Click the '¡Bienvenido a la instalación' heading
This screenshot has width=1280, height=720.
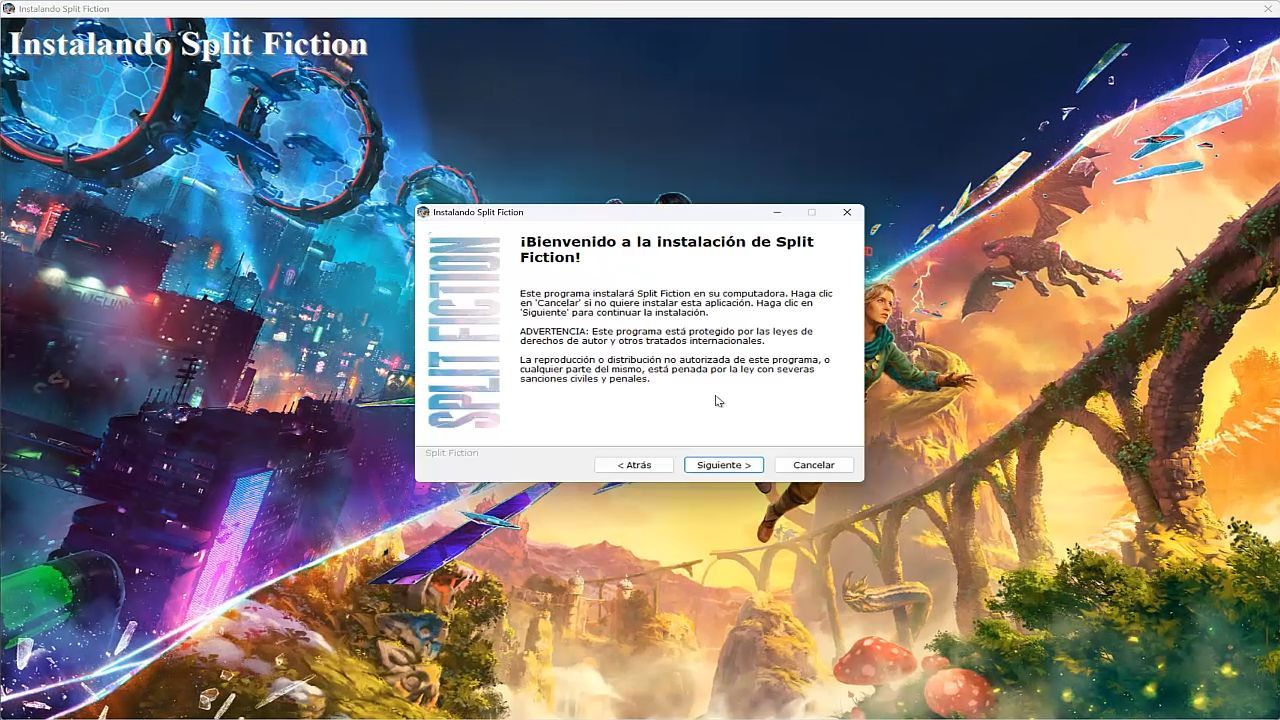point(667,249)
